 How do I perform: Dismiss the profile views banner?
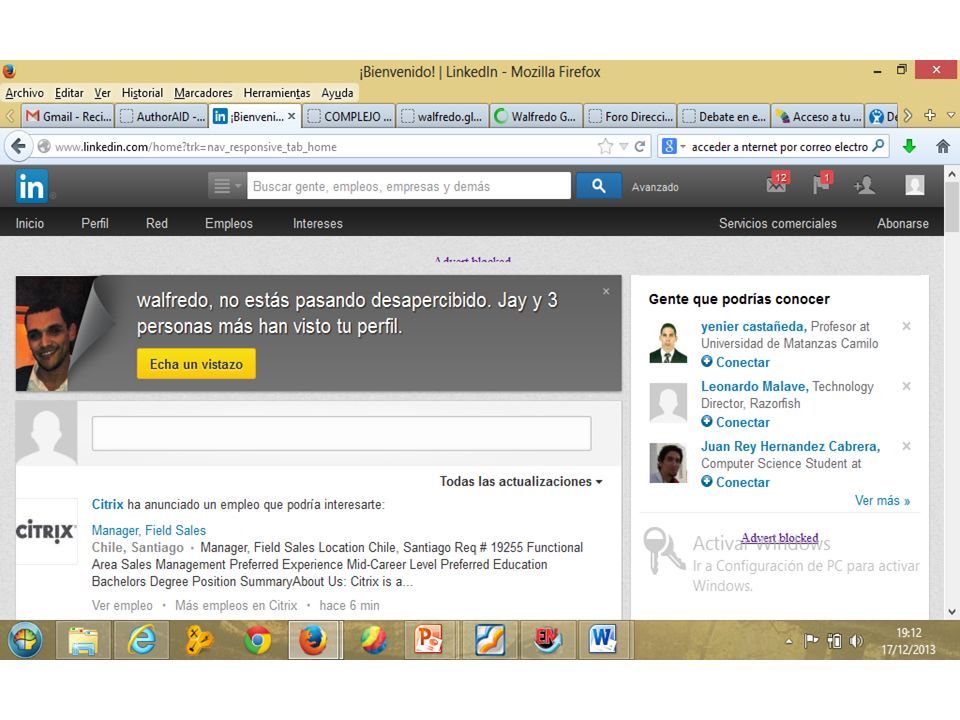click(x=606, y=291)
